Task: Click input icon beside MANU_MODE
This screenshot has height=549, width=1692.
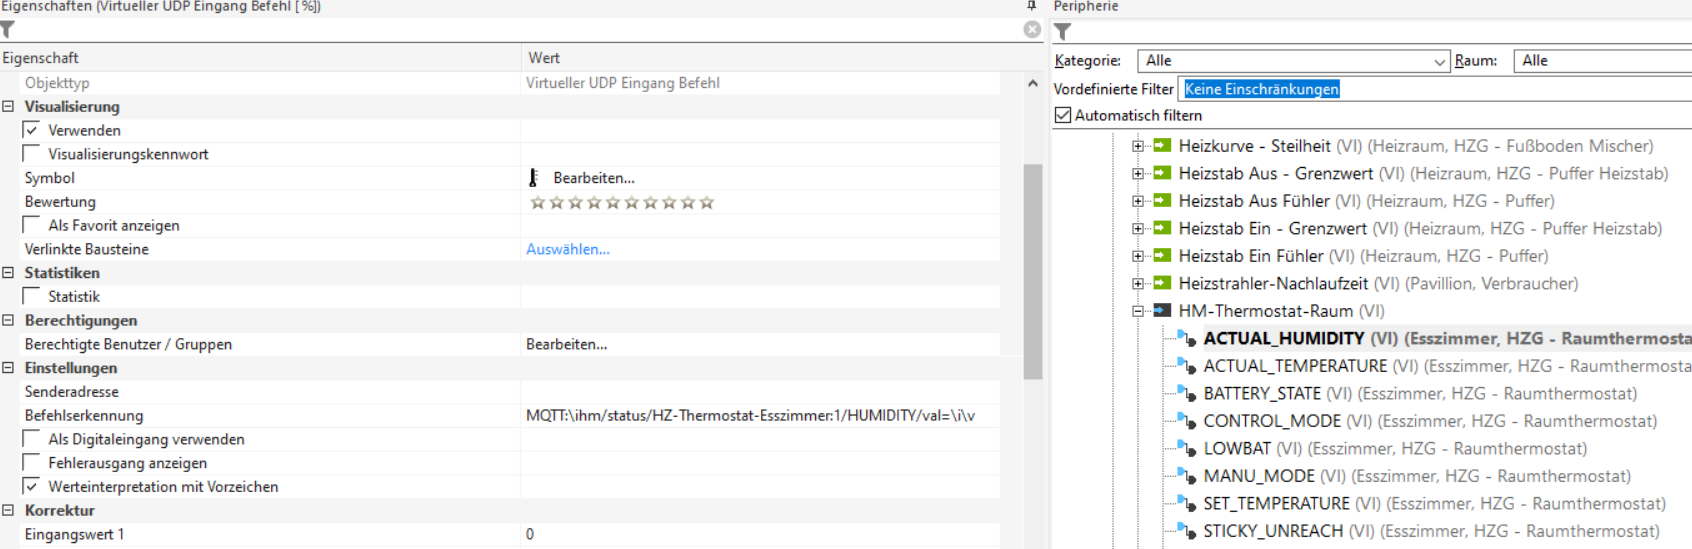Action: (1187, 476)
